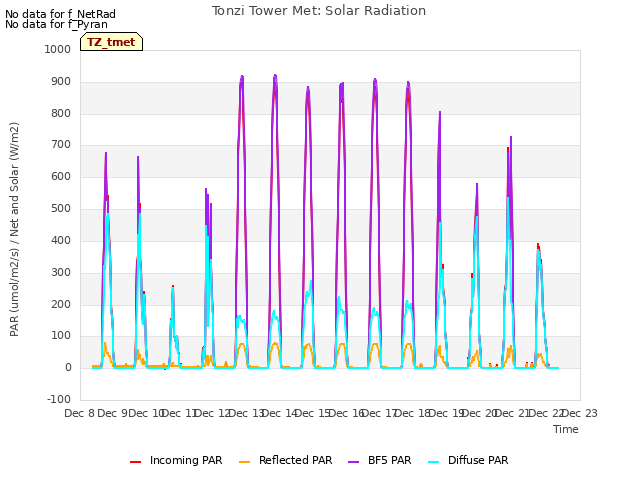
Task: Click the y-axis tick label 700
Action: (61, 144)
